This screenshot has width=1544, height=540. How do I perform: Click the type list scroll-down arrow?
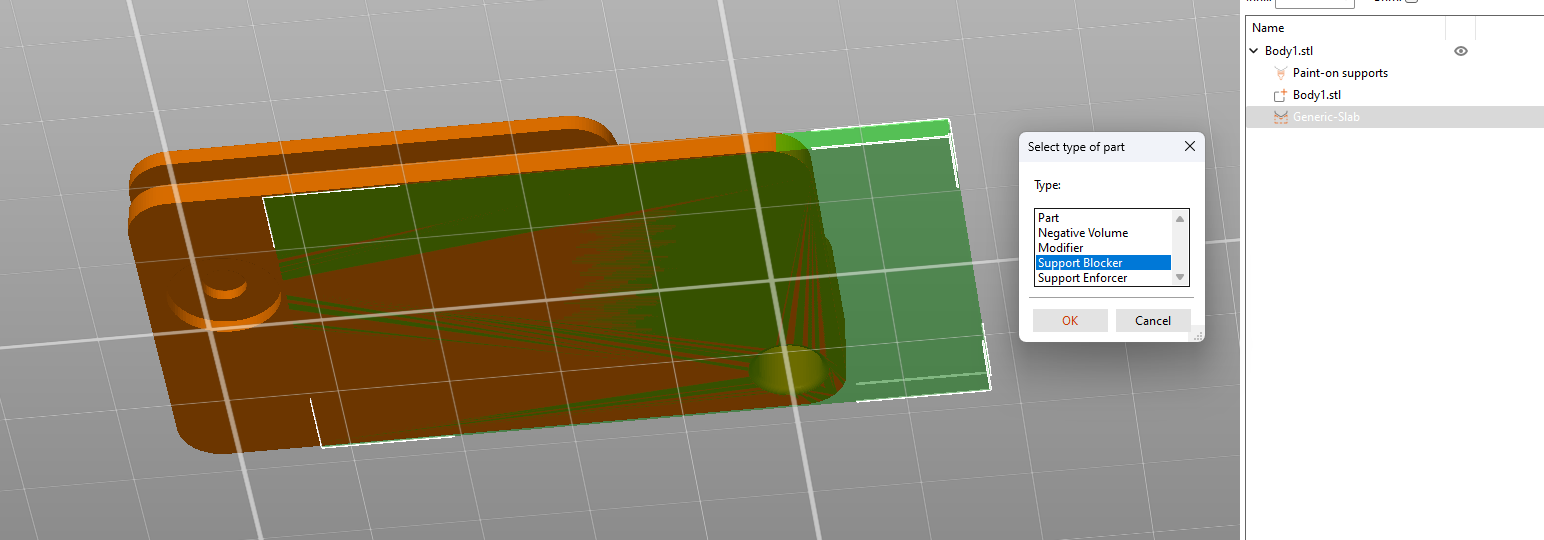[1180, 277]
